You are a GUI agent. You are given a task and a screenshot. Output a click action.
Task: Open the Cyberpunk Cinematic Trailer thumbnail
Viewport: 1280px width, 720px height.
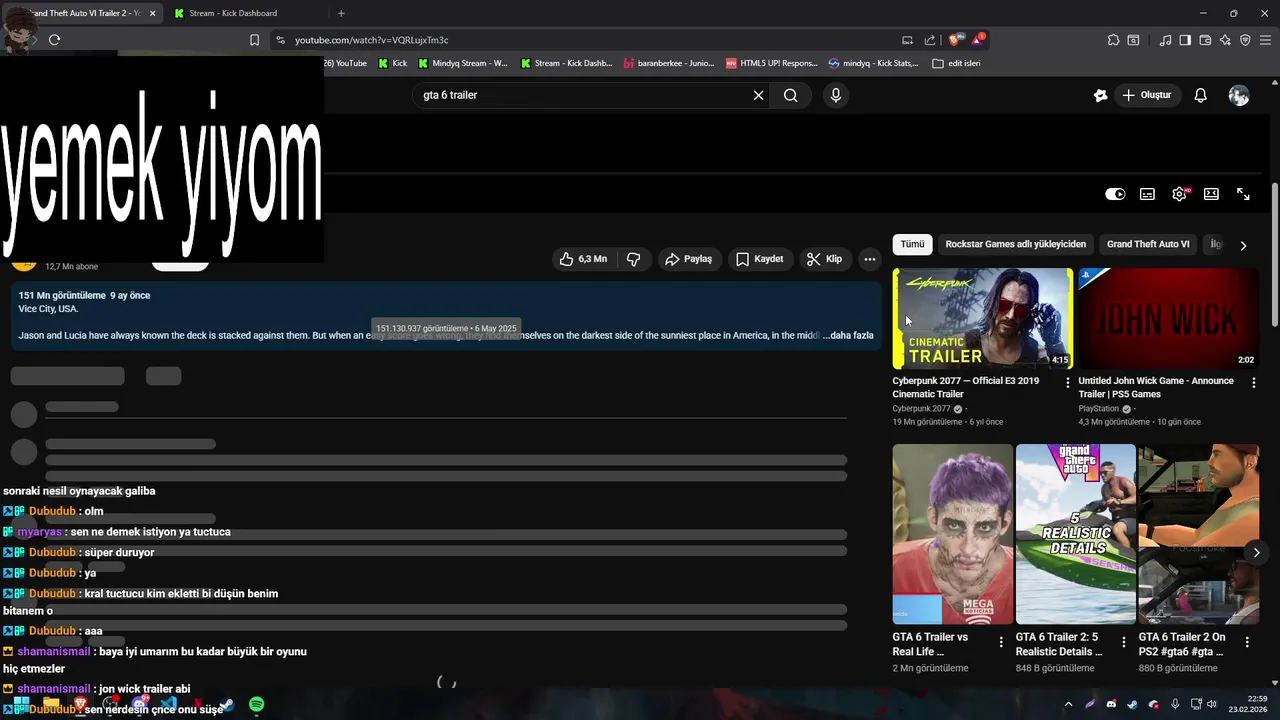[x=982, y=318]
